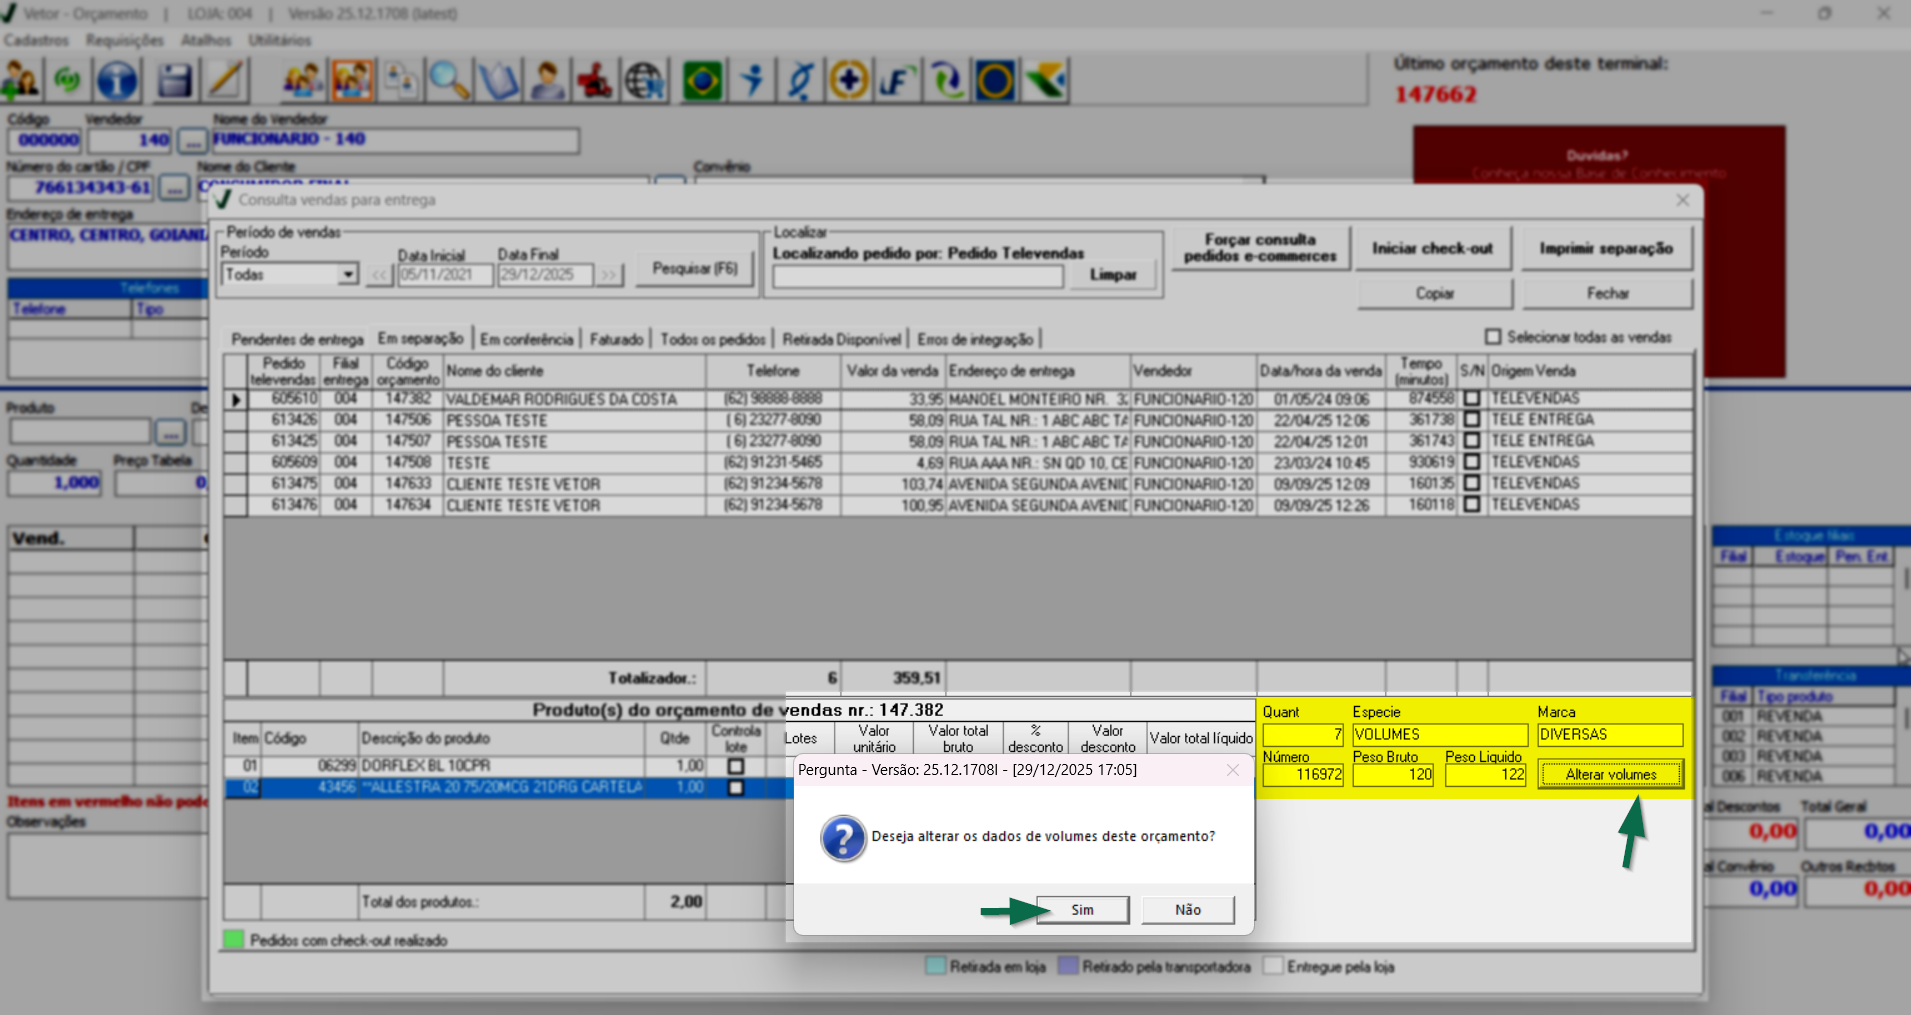The image size is (1911, 1015).
Task: Click the Localizar search input field
Action: 917,276
